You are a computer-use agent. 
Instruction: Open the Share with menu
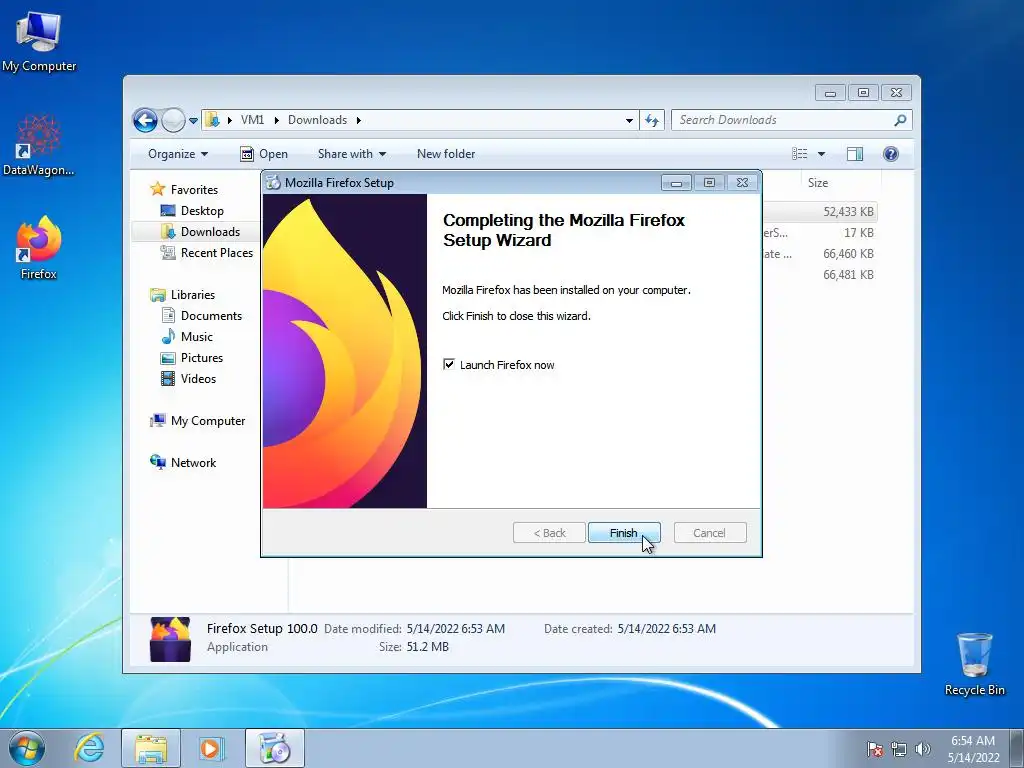tap(352, 154)
